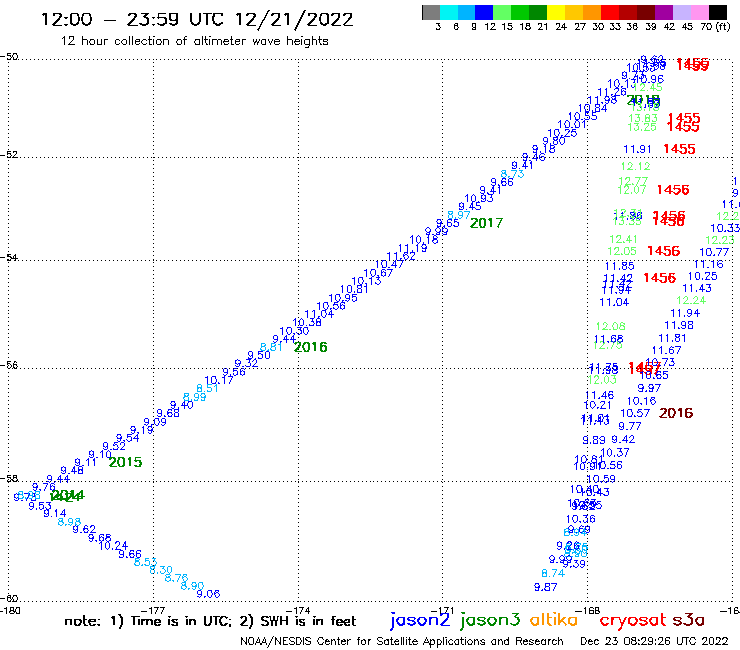Select the 'cryosat' satellite legend label

coord(633,620)
